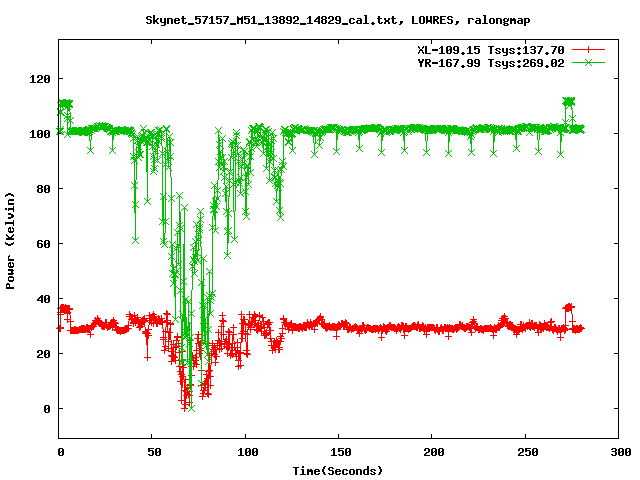Click the 40 y-axis tick label
The width and height of the screenshot is (640, 480).
coord(43,299)
